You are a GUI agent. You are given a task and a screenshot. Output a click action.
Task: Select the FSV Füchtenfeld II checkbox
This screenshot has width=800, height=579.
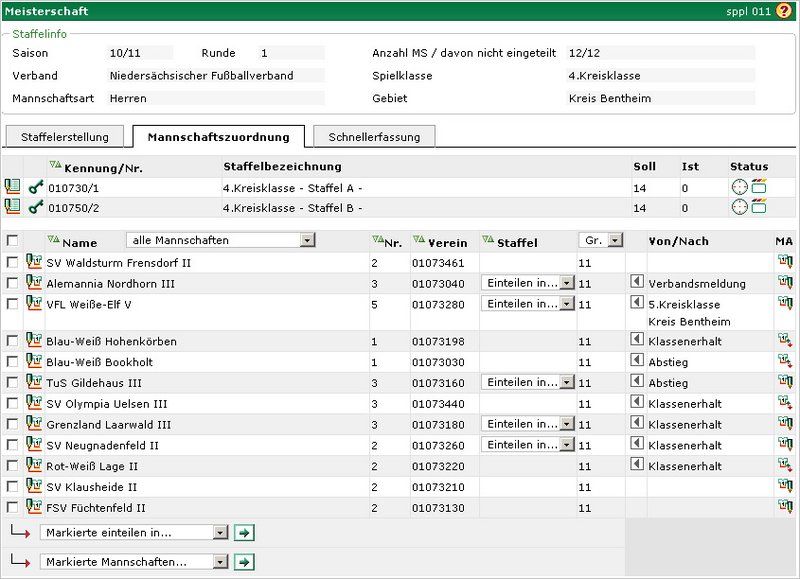tap(12, 508)
